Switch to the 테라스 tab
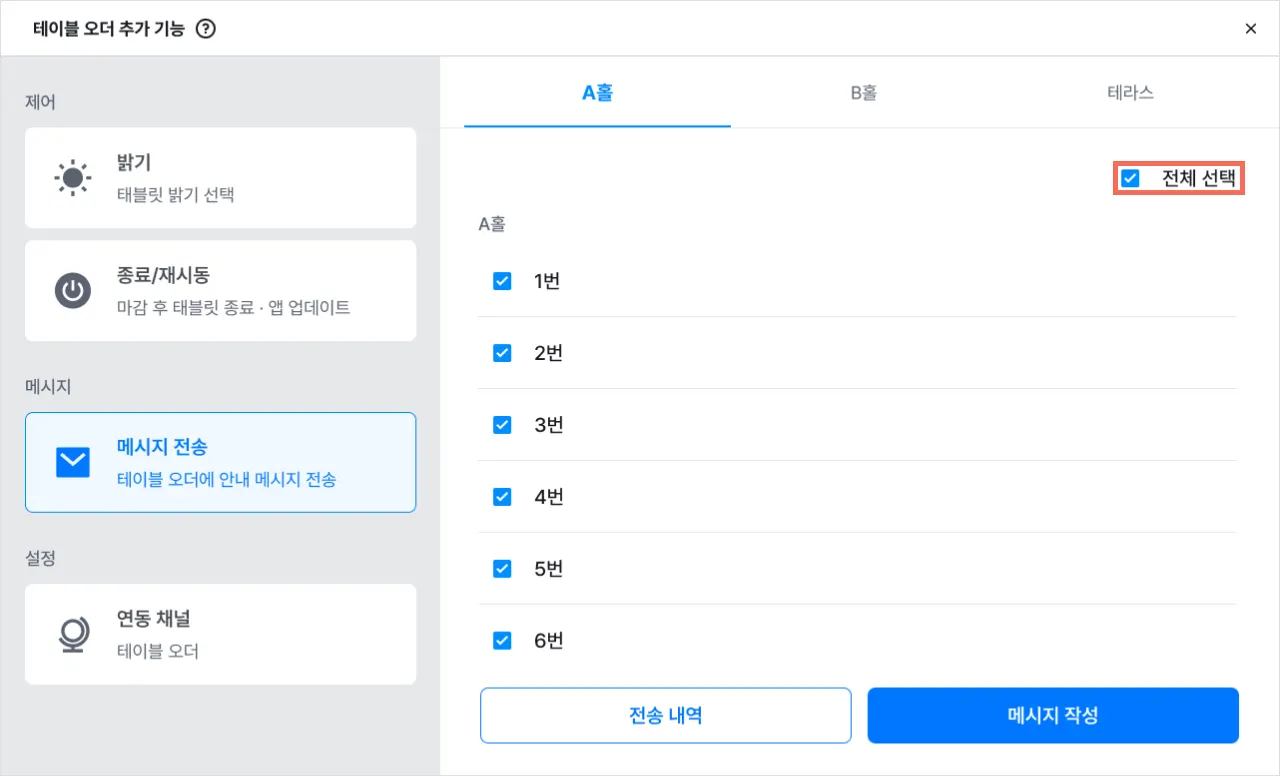1280x776 pixels. pos(1130,93)
